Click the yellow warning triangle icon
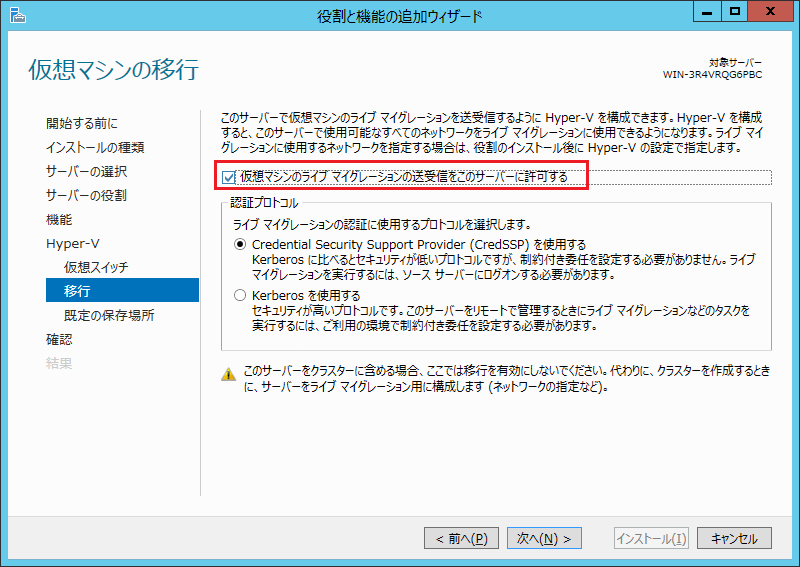This screenshot has height=567, width=800. pyautogui.click(x=229, y=375)
